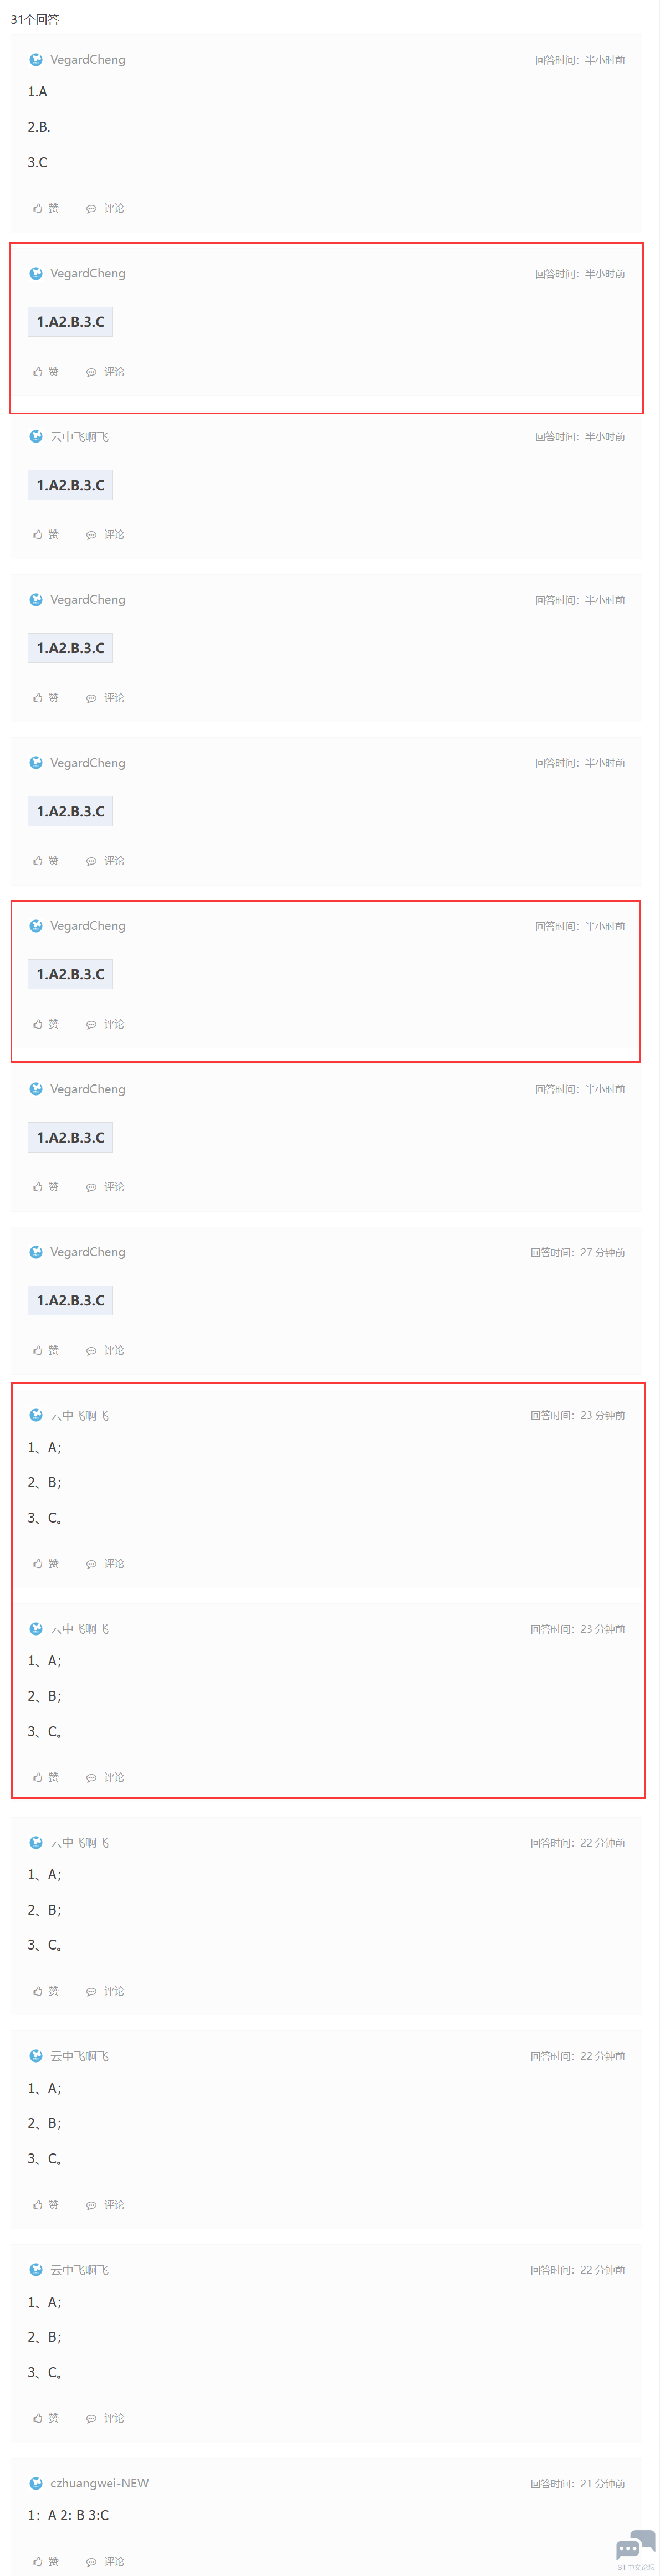Like the topmost VegardCheng answer listing 1.A
Viewport: 660px width, 2576px height.
[x=46, y=208]
